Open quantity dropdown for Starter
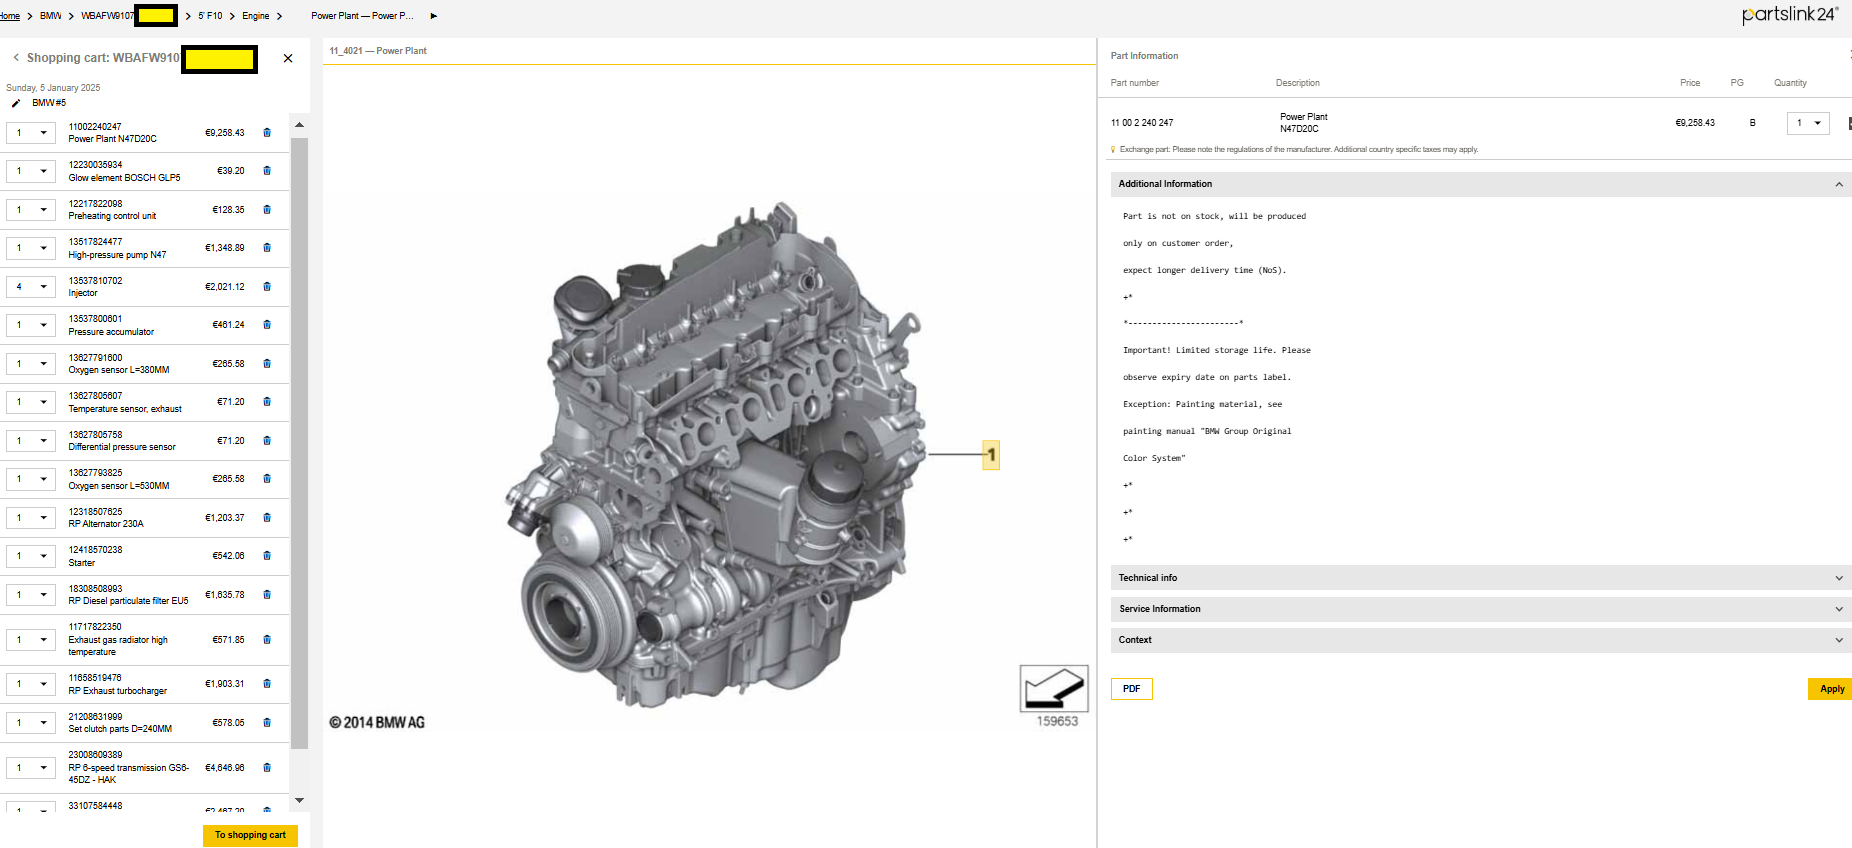 [31, 556]
